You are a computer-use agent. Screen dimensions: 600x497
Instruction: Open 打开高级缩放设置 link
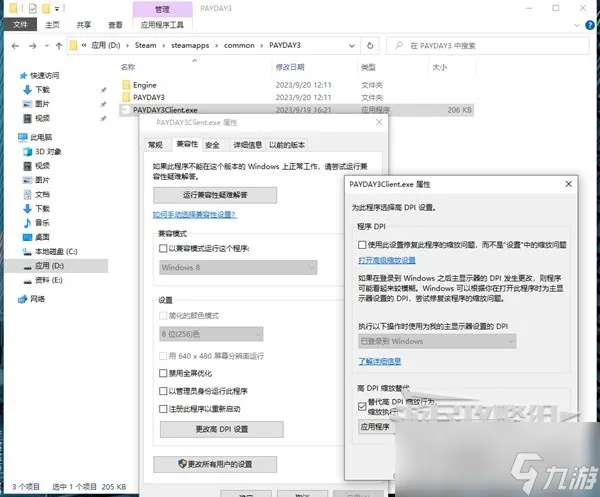click(x=387, y=260)
